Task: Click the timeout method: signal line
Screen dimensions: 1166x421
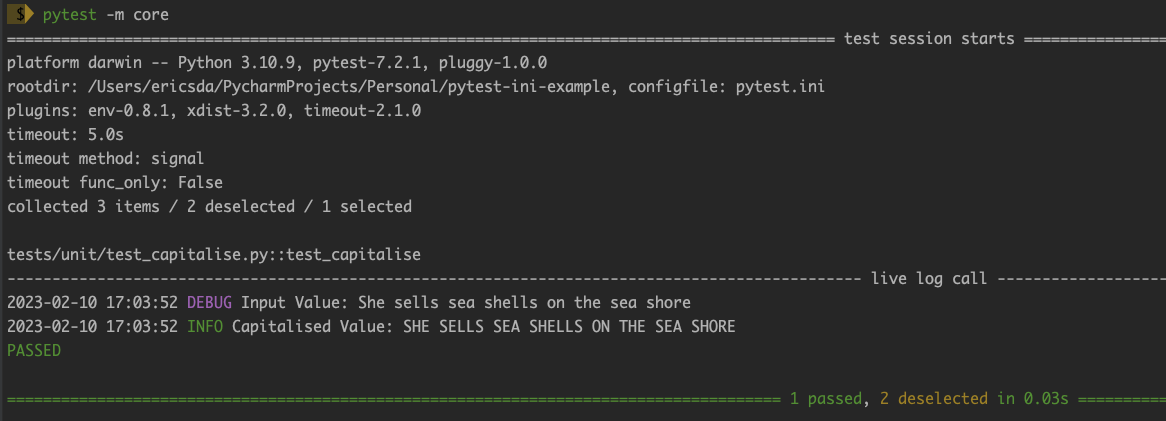Action: 106,158
